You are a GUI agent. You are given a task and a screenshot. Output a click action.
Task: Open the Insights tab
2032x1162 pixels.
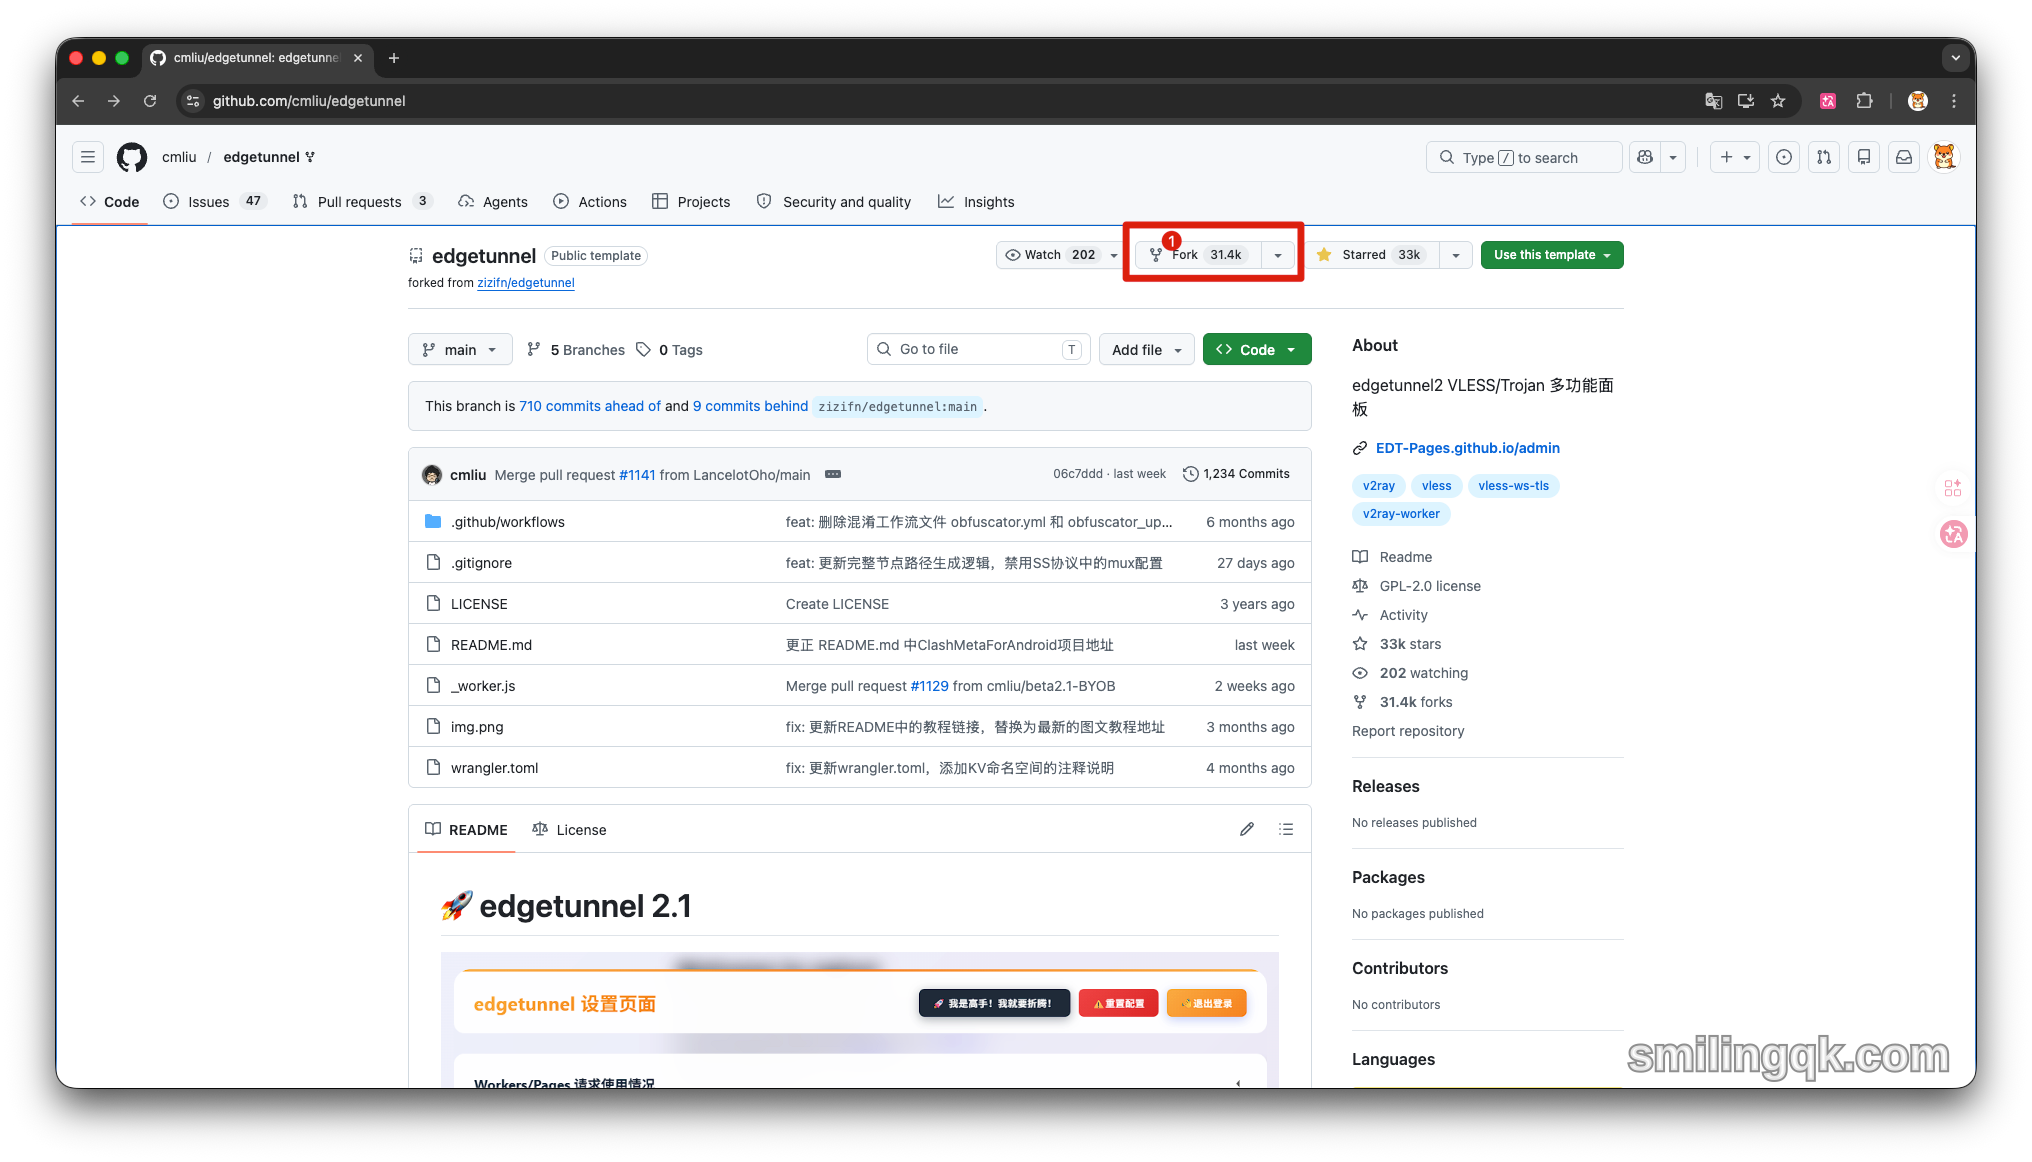(x=976, y=202)
